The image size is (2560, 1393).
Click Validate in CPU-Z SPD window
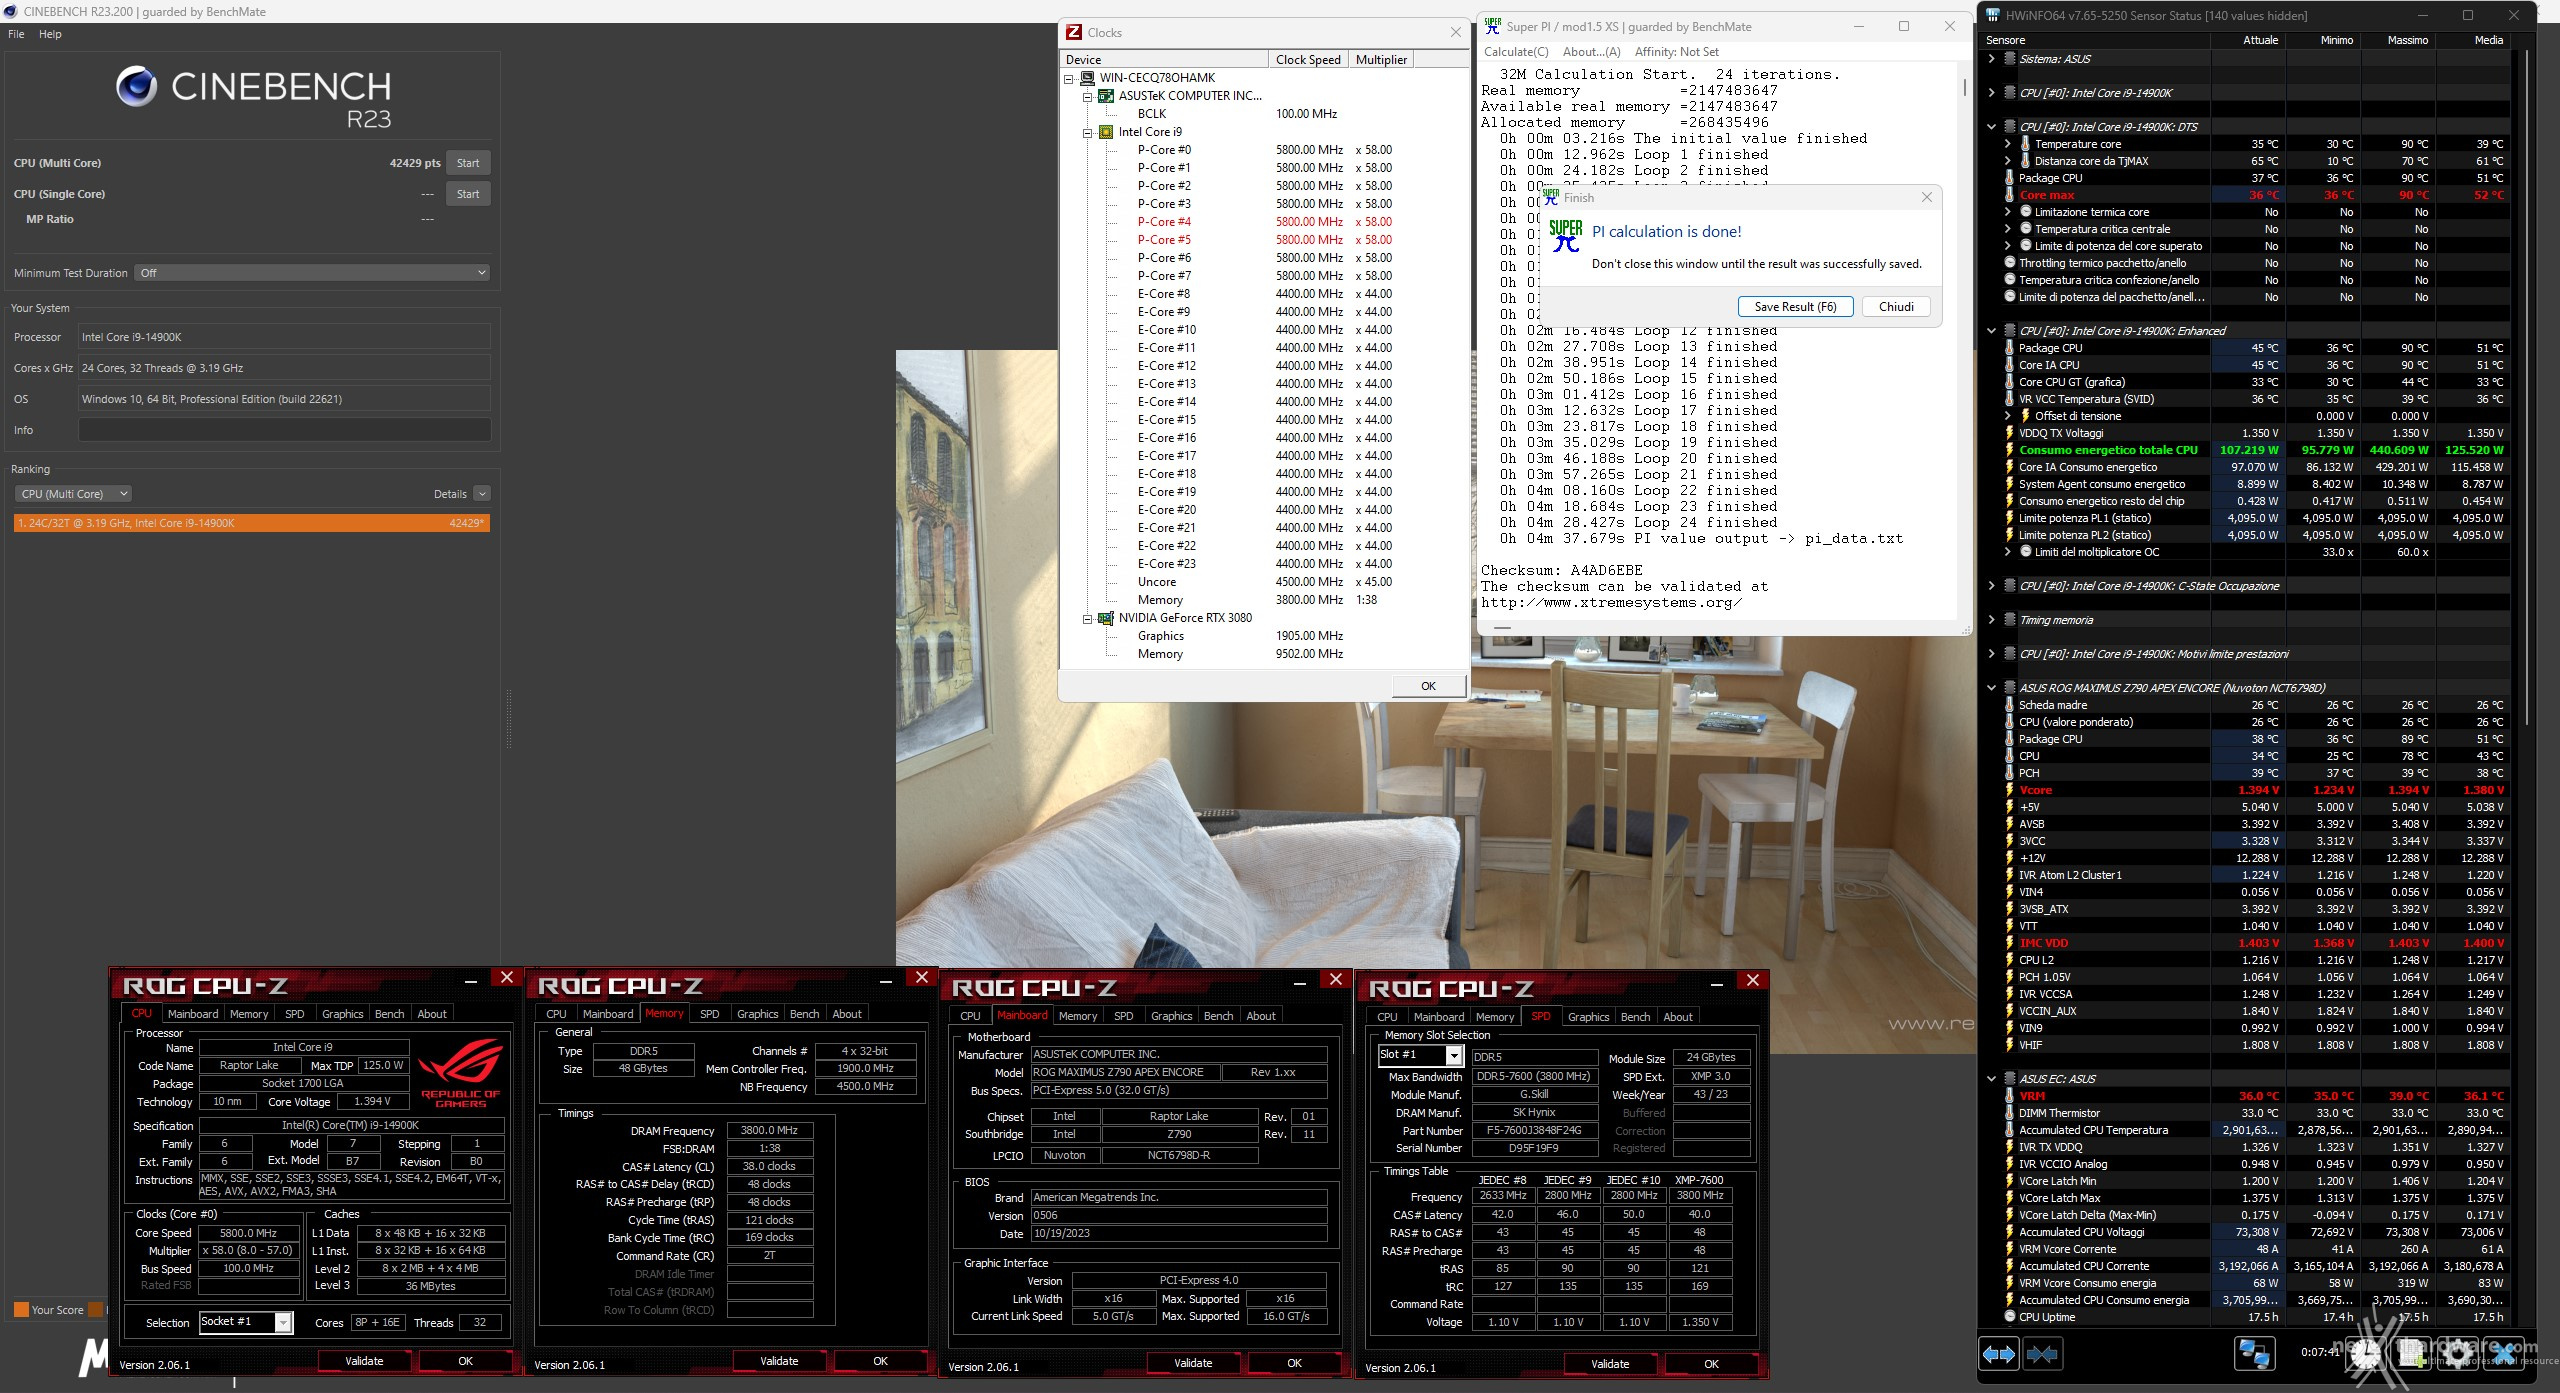tap(1610, 1364)
